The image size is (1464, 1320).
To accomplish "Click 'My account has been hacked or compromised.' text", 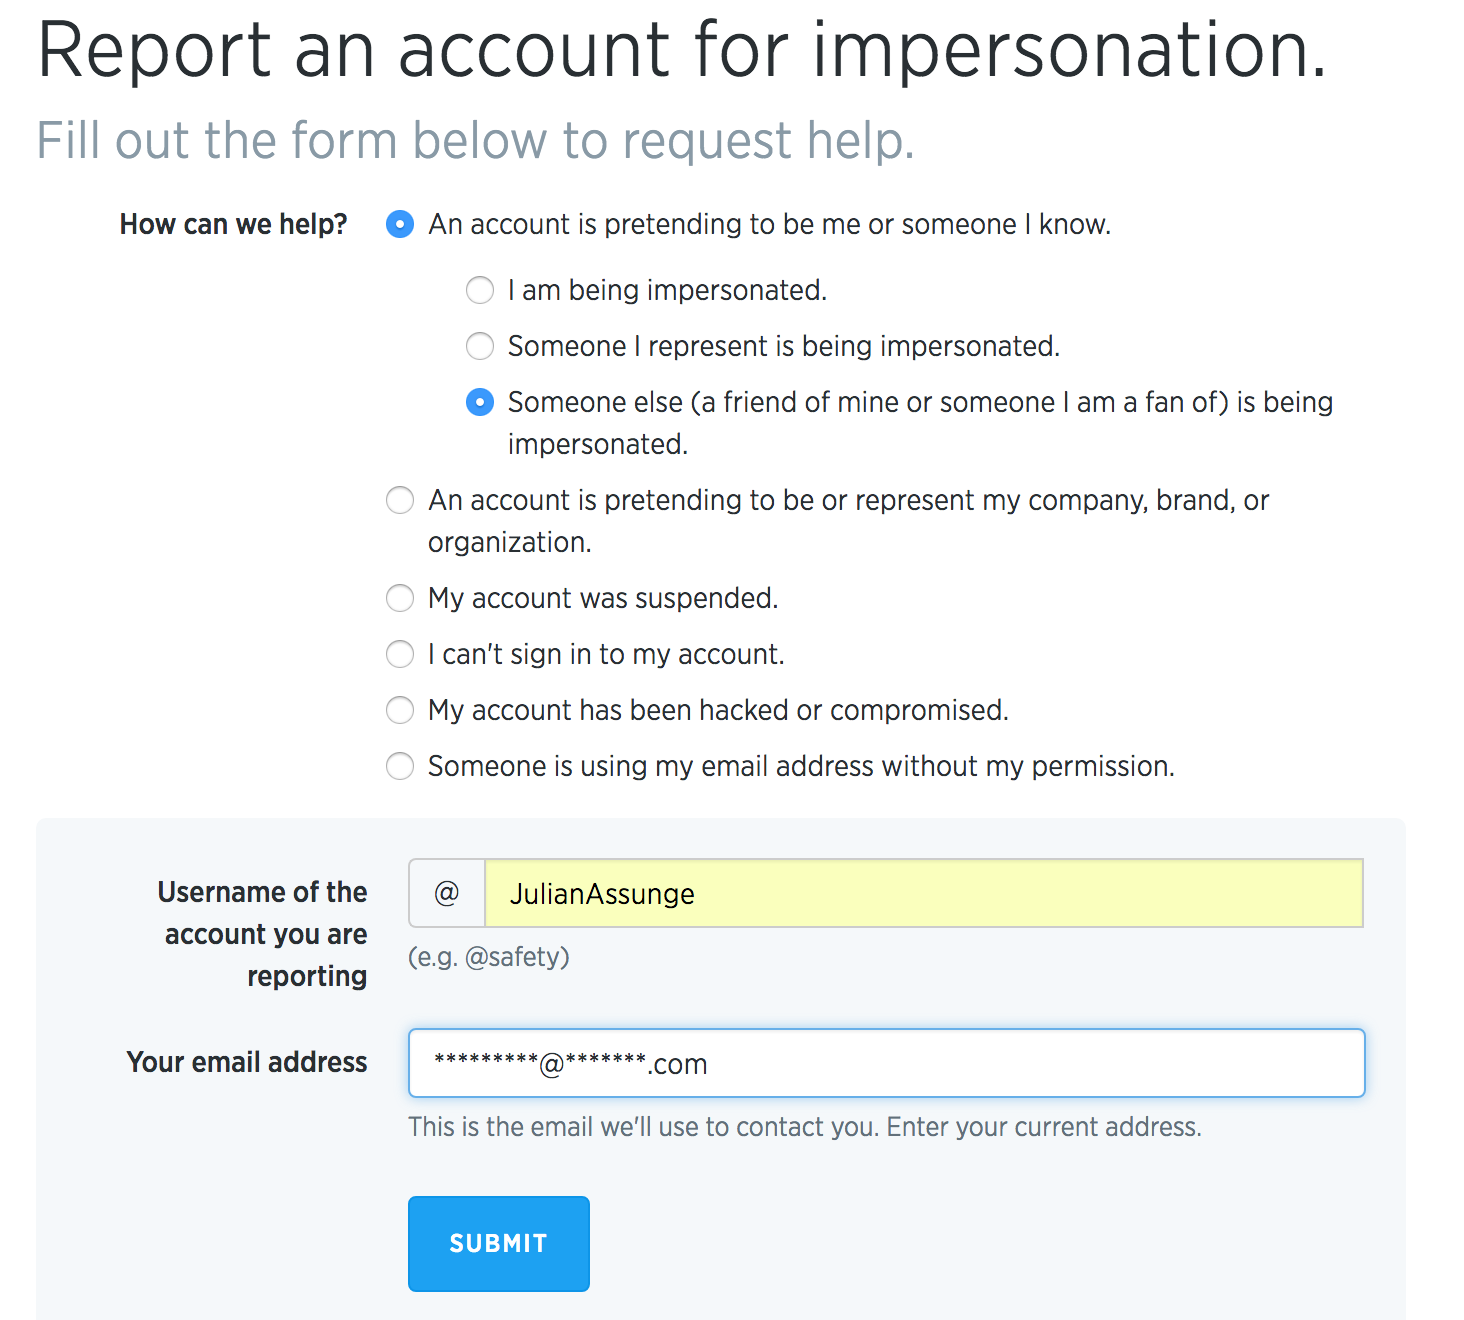I will [x=718, y=710].
